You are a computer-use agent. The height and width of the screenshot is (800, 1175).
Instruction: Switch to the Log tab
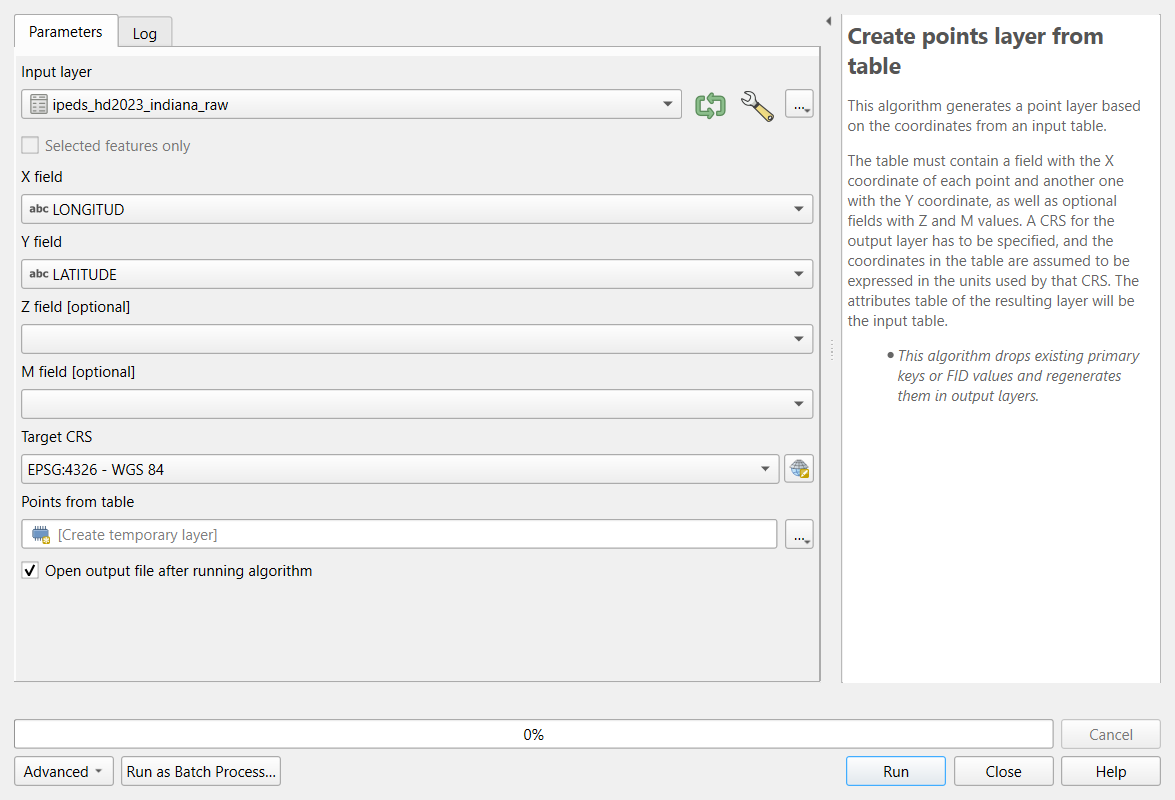(145, 33)
